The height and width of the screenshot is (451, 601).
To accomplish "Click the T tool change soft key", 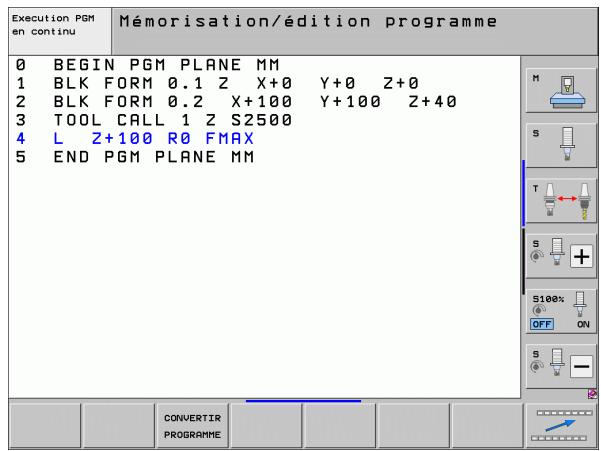I will (561, 201).
